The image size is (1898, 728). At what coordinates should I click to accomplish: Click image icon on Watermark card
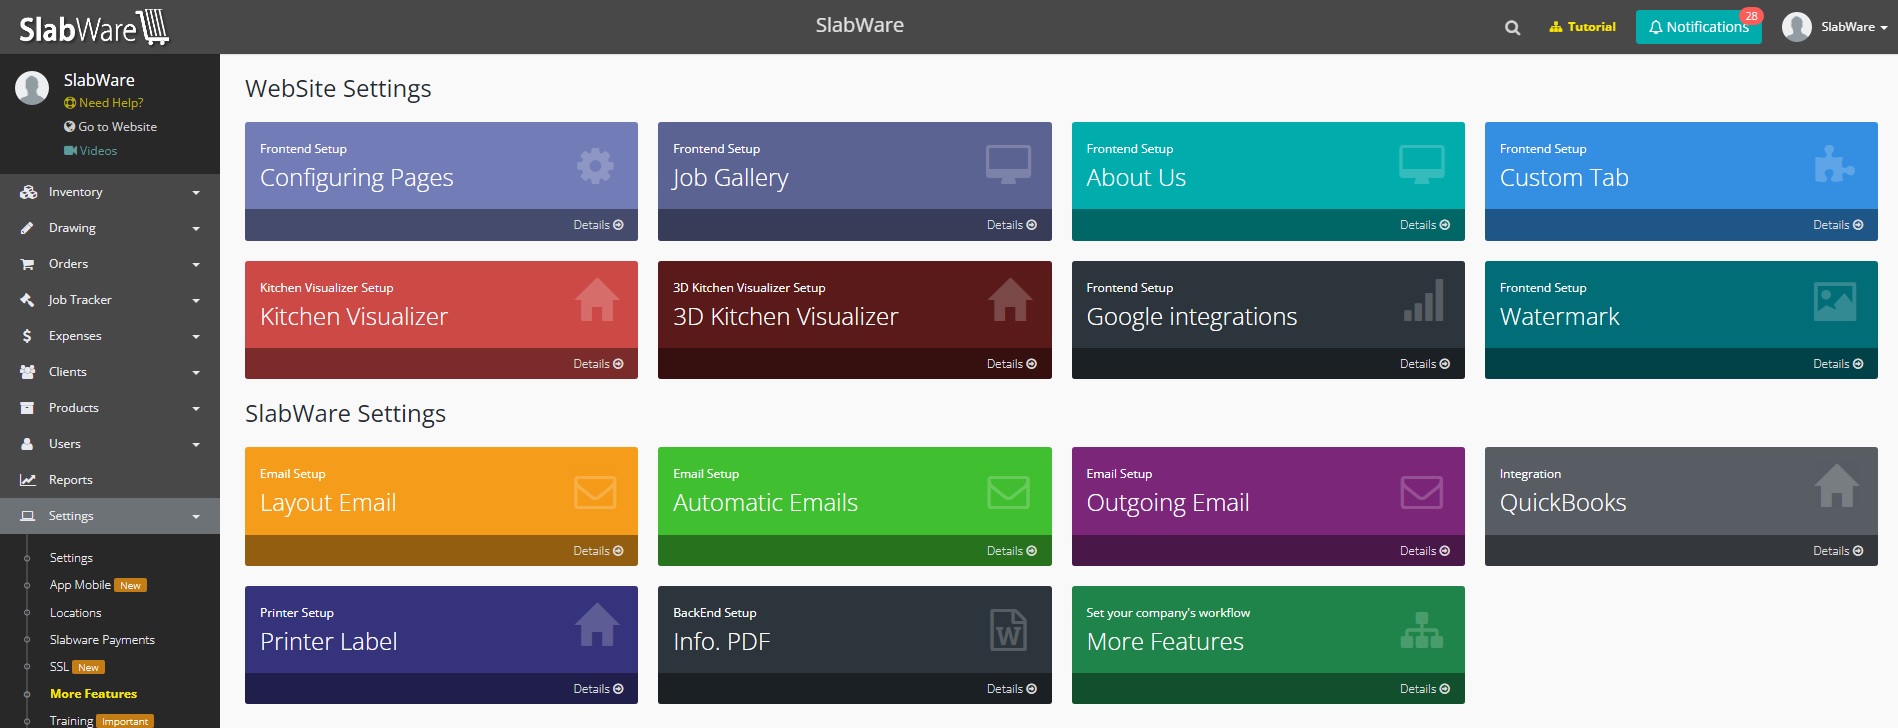1835,301
